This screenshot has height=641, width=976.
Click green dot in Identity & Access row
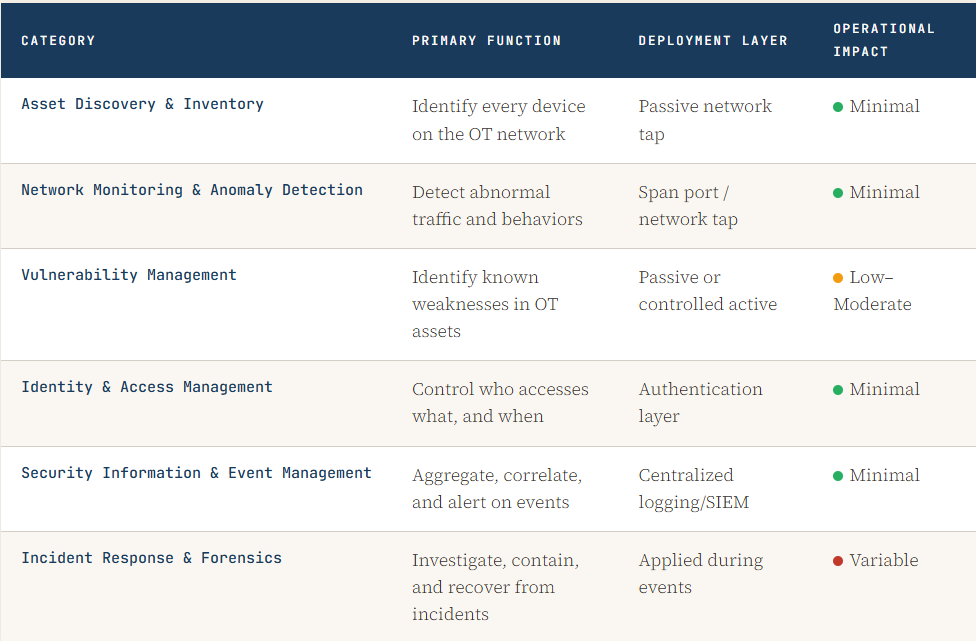click(x=838, y=390)
